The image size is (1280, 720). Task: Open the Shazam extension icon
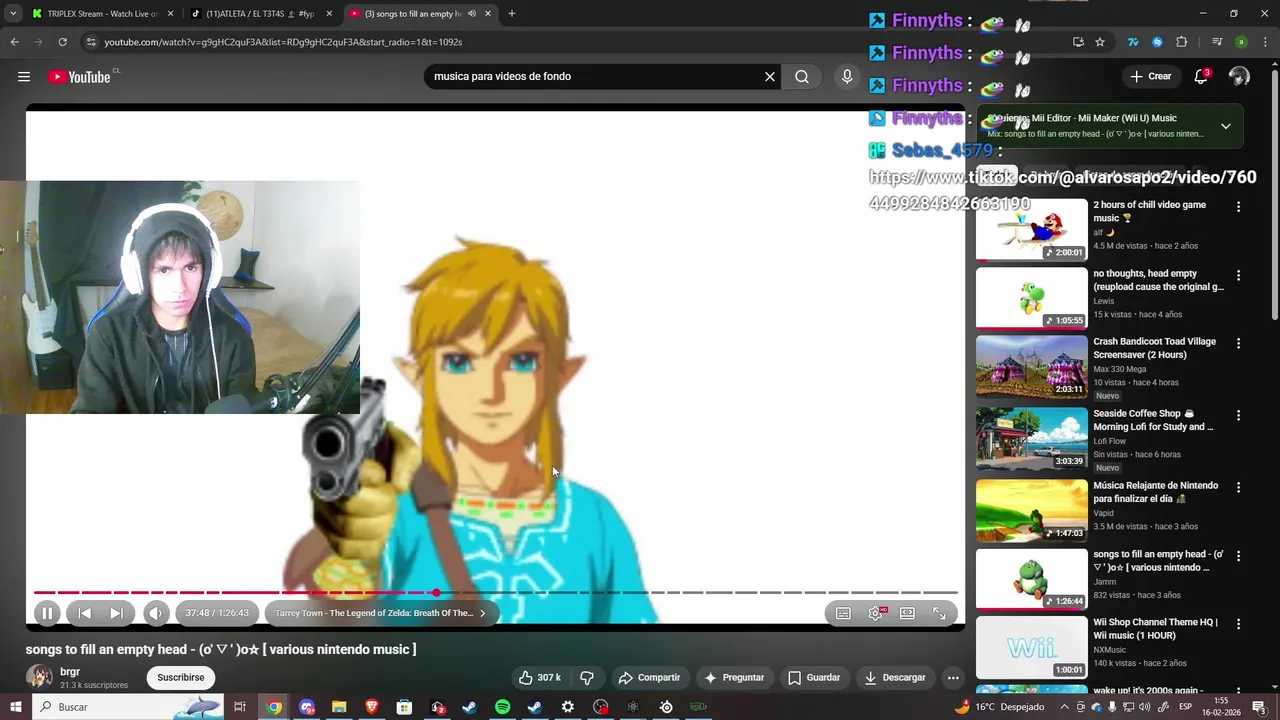(x=1157, y=42)
